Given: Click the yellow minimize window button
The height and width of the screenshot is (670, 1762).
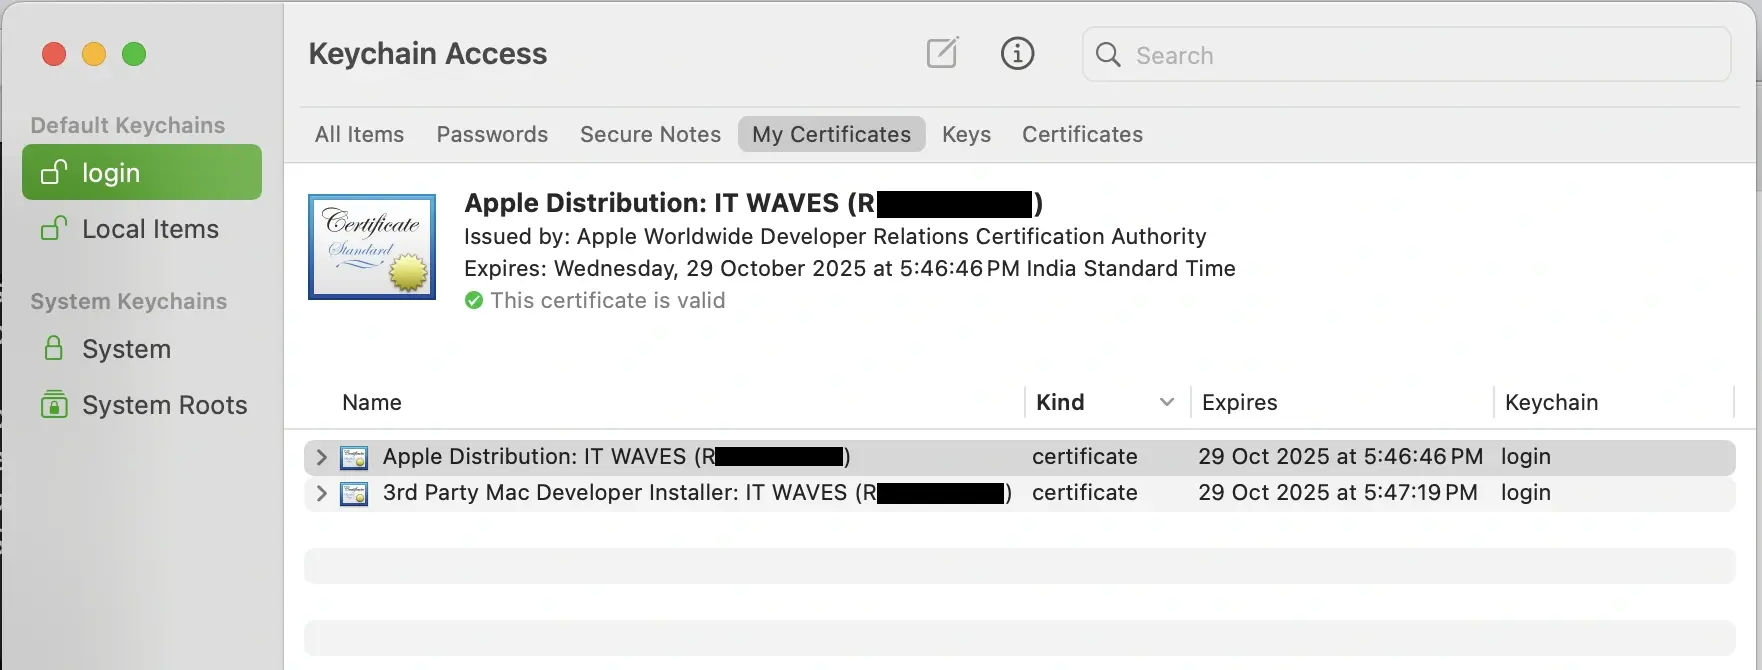Looking at the screenshot, I should pyautogui.click(x=94, y=54).
